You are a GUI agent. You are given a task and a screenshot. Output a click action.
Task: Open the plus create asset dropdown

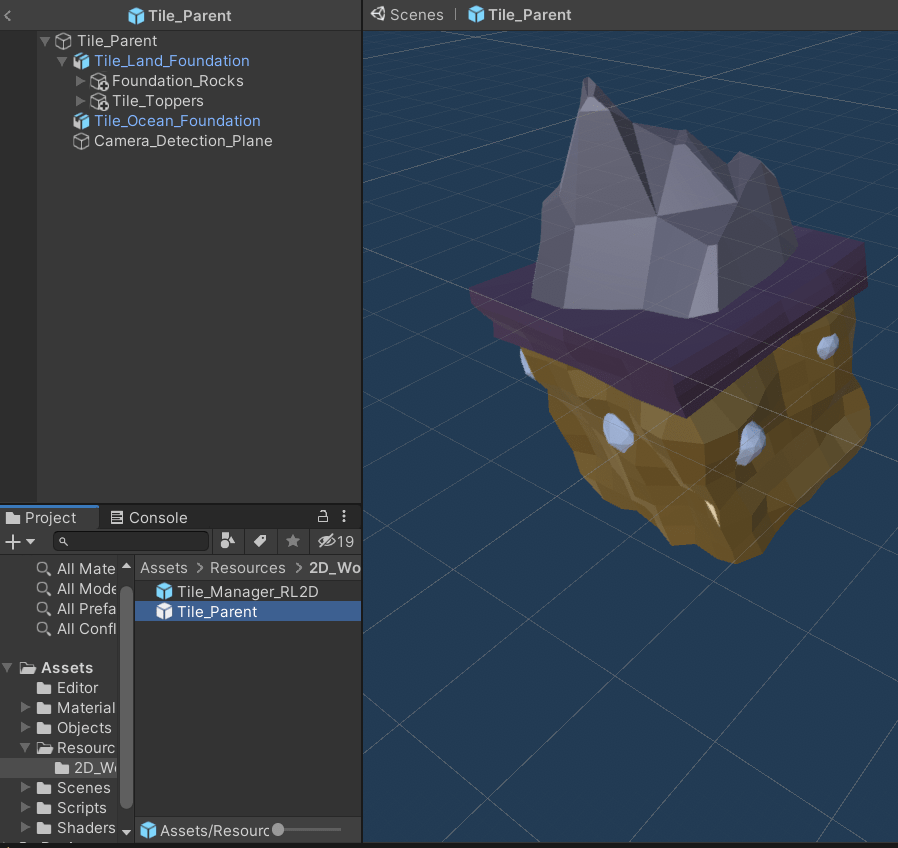click(x=19, y=541)
